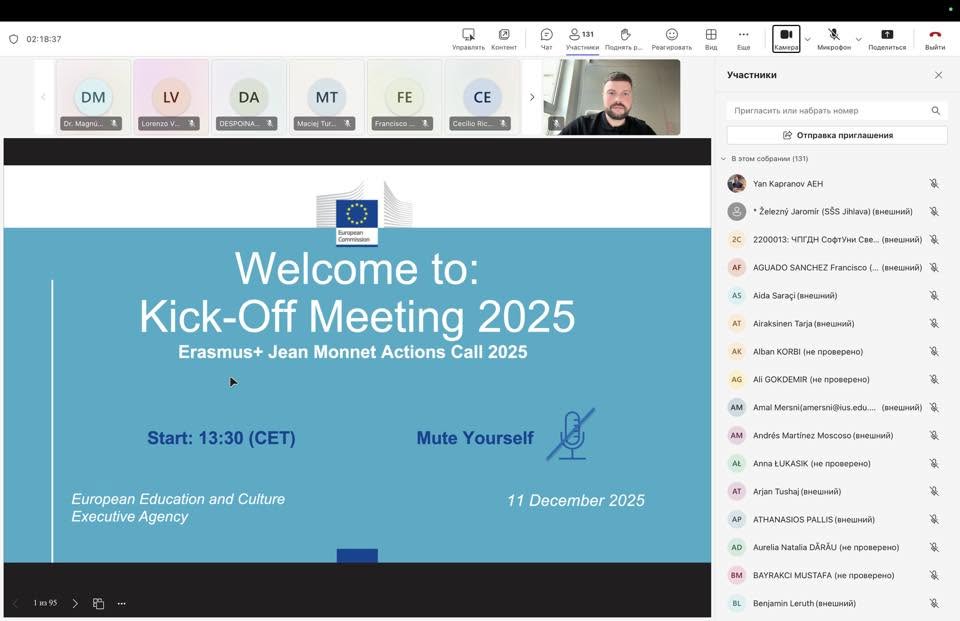The width and height of the screenshot is (960, 621).
Task: Expand camera device options arrow
Action: [x=808, y=39]
